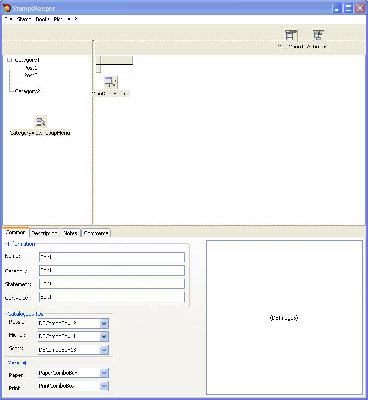368x400 pixels.
Task: Switch to the Comments tab
Action: pos(96,233)
